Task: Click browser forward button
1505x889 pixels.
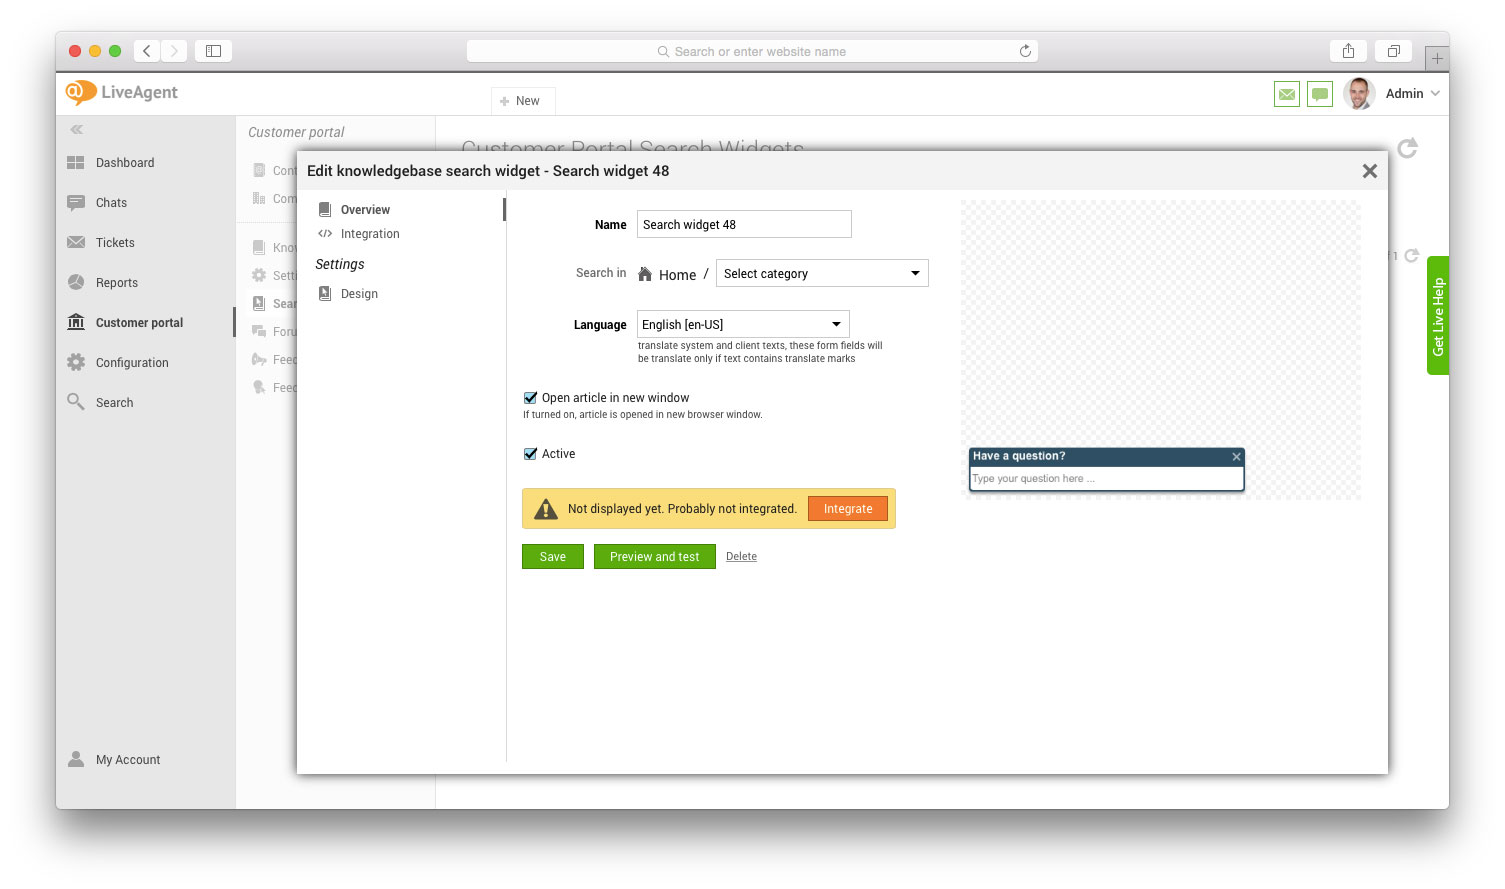Action: point(174,51)
